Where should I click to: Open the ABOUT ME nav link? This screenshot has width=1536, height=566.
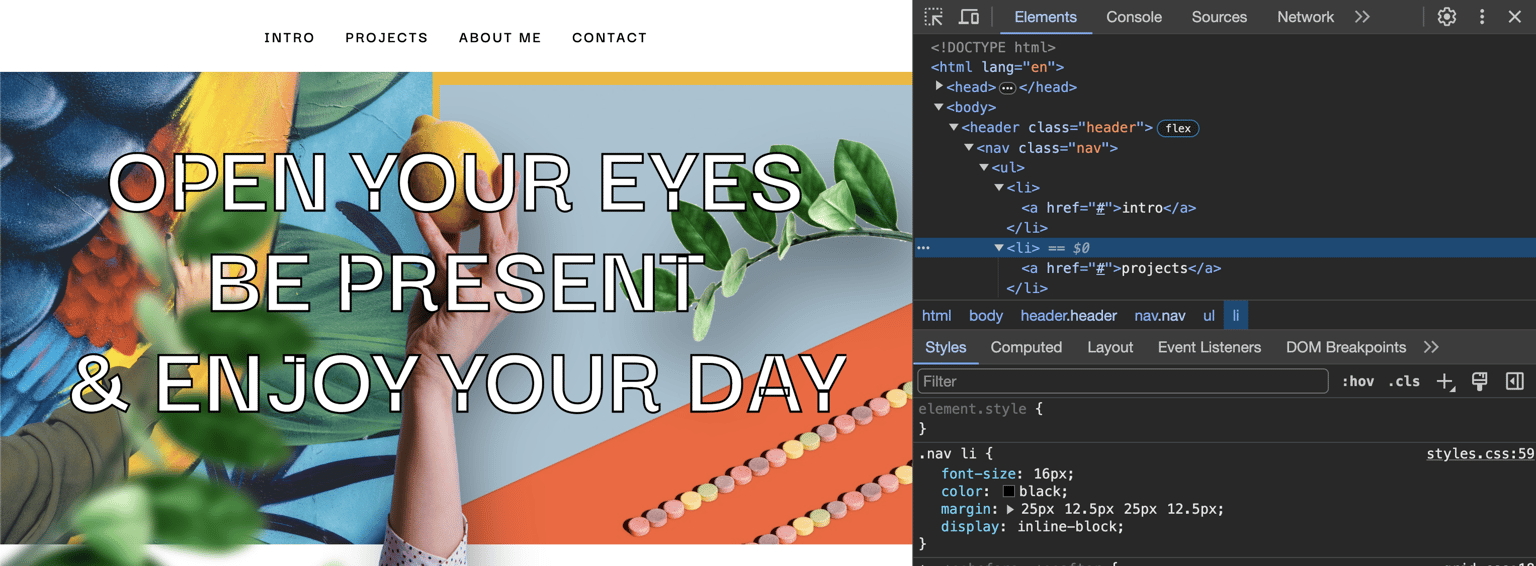pyautogui.click(x=500, y=38)
